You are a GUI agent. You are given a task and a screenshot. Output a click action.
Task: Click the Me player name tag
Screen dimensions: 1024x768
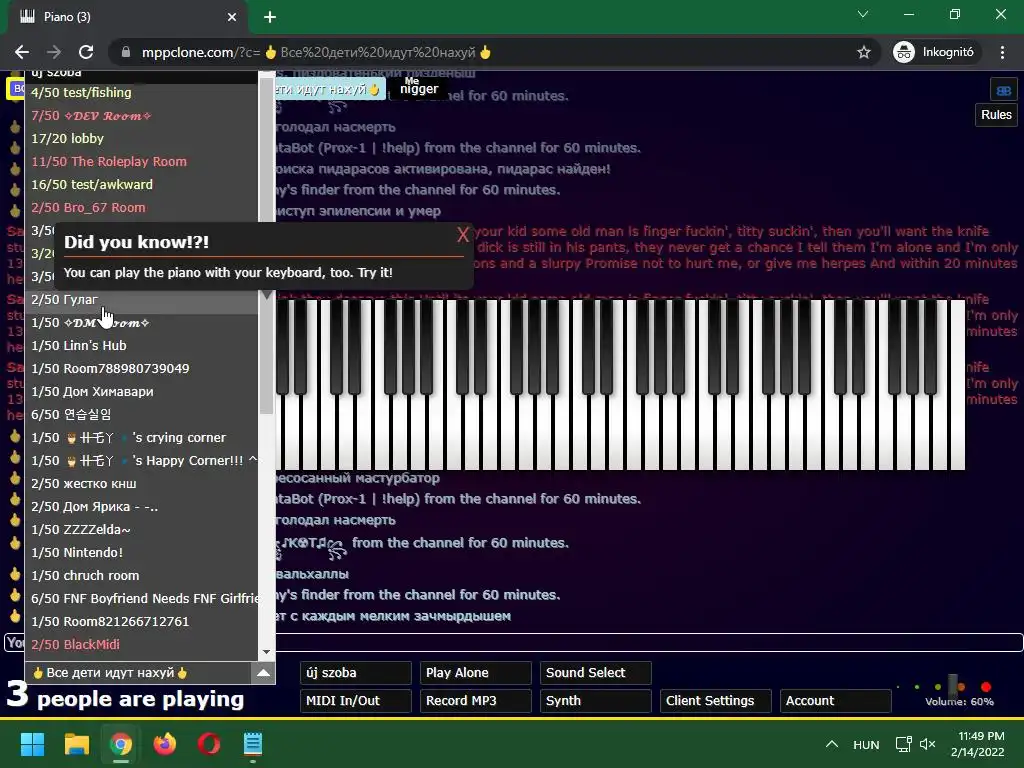coord(419,87)
